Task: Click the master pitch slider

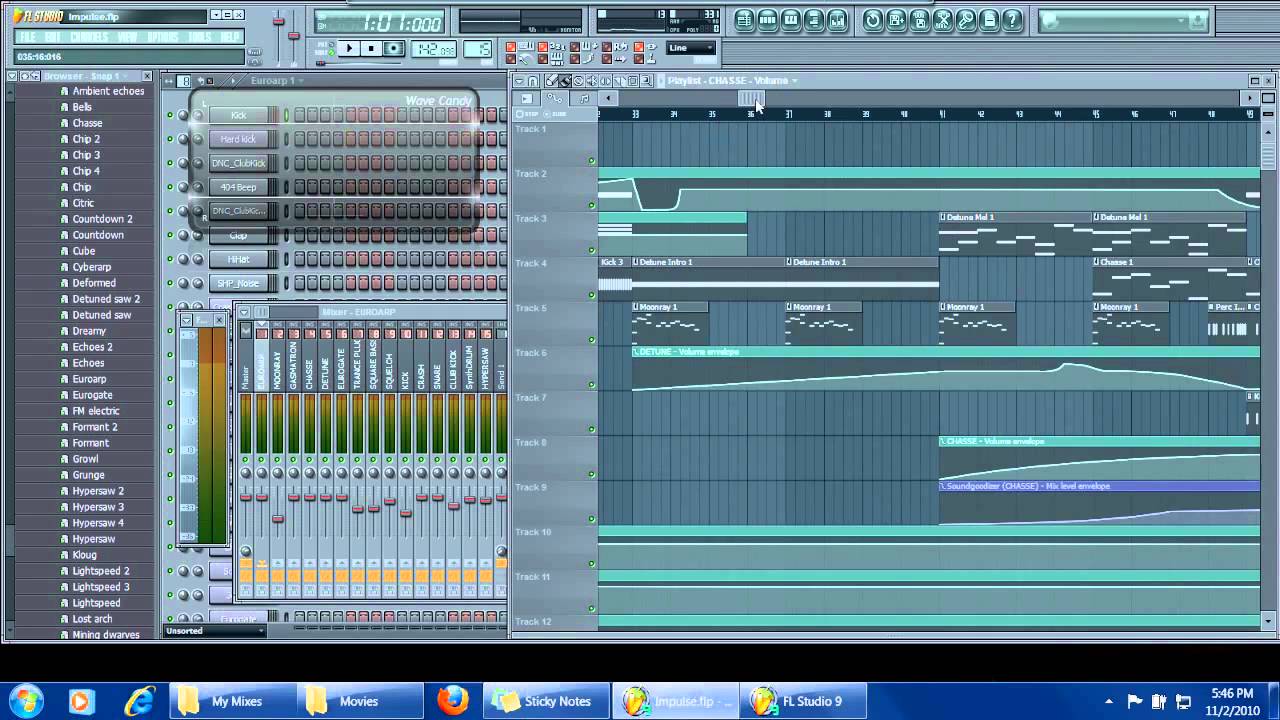Action: point(294,36)
